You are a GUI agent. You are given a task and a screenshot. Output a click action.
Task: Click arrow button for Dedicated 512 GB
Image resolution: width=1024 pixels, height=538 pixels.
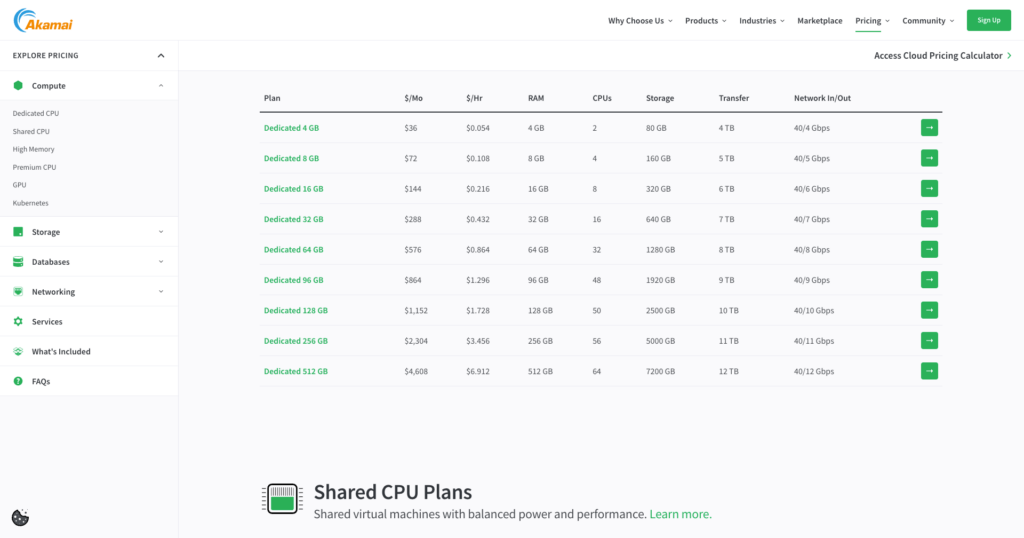pos(929,371)
